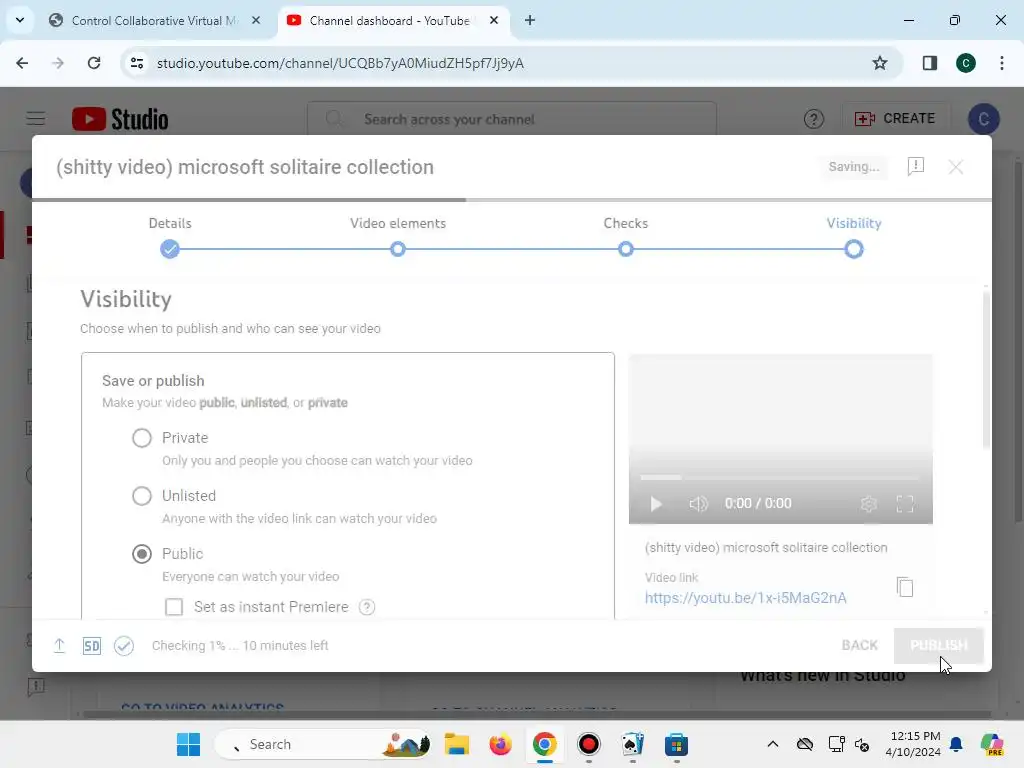1024x768 pixels.
Task: Select the Unlisted visibility option
Action: click(142, 496)
